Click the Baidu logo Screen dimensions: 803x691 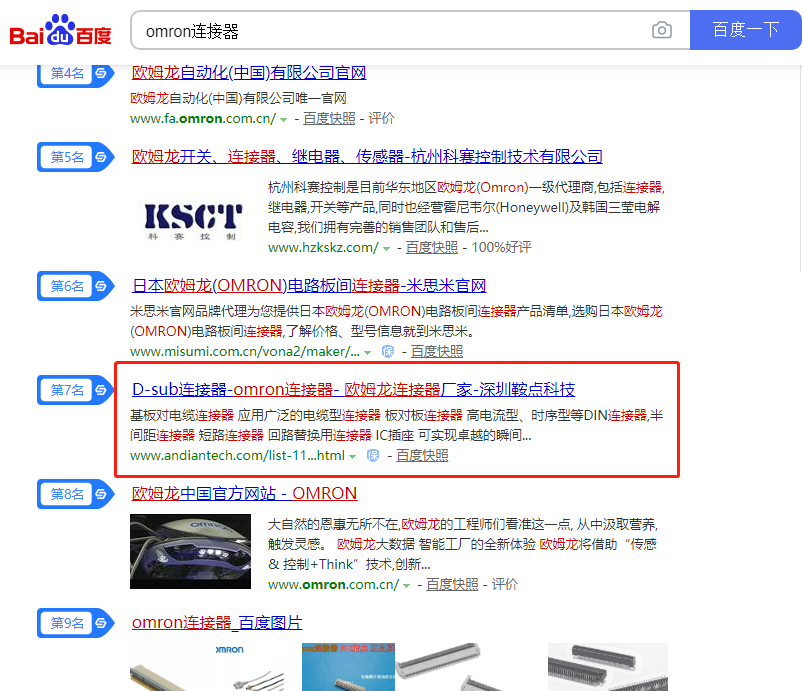(60, 31)
